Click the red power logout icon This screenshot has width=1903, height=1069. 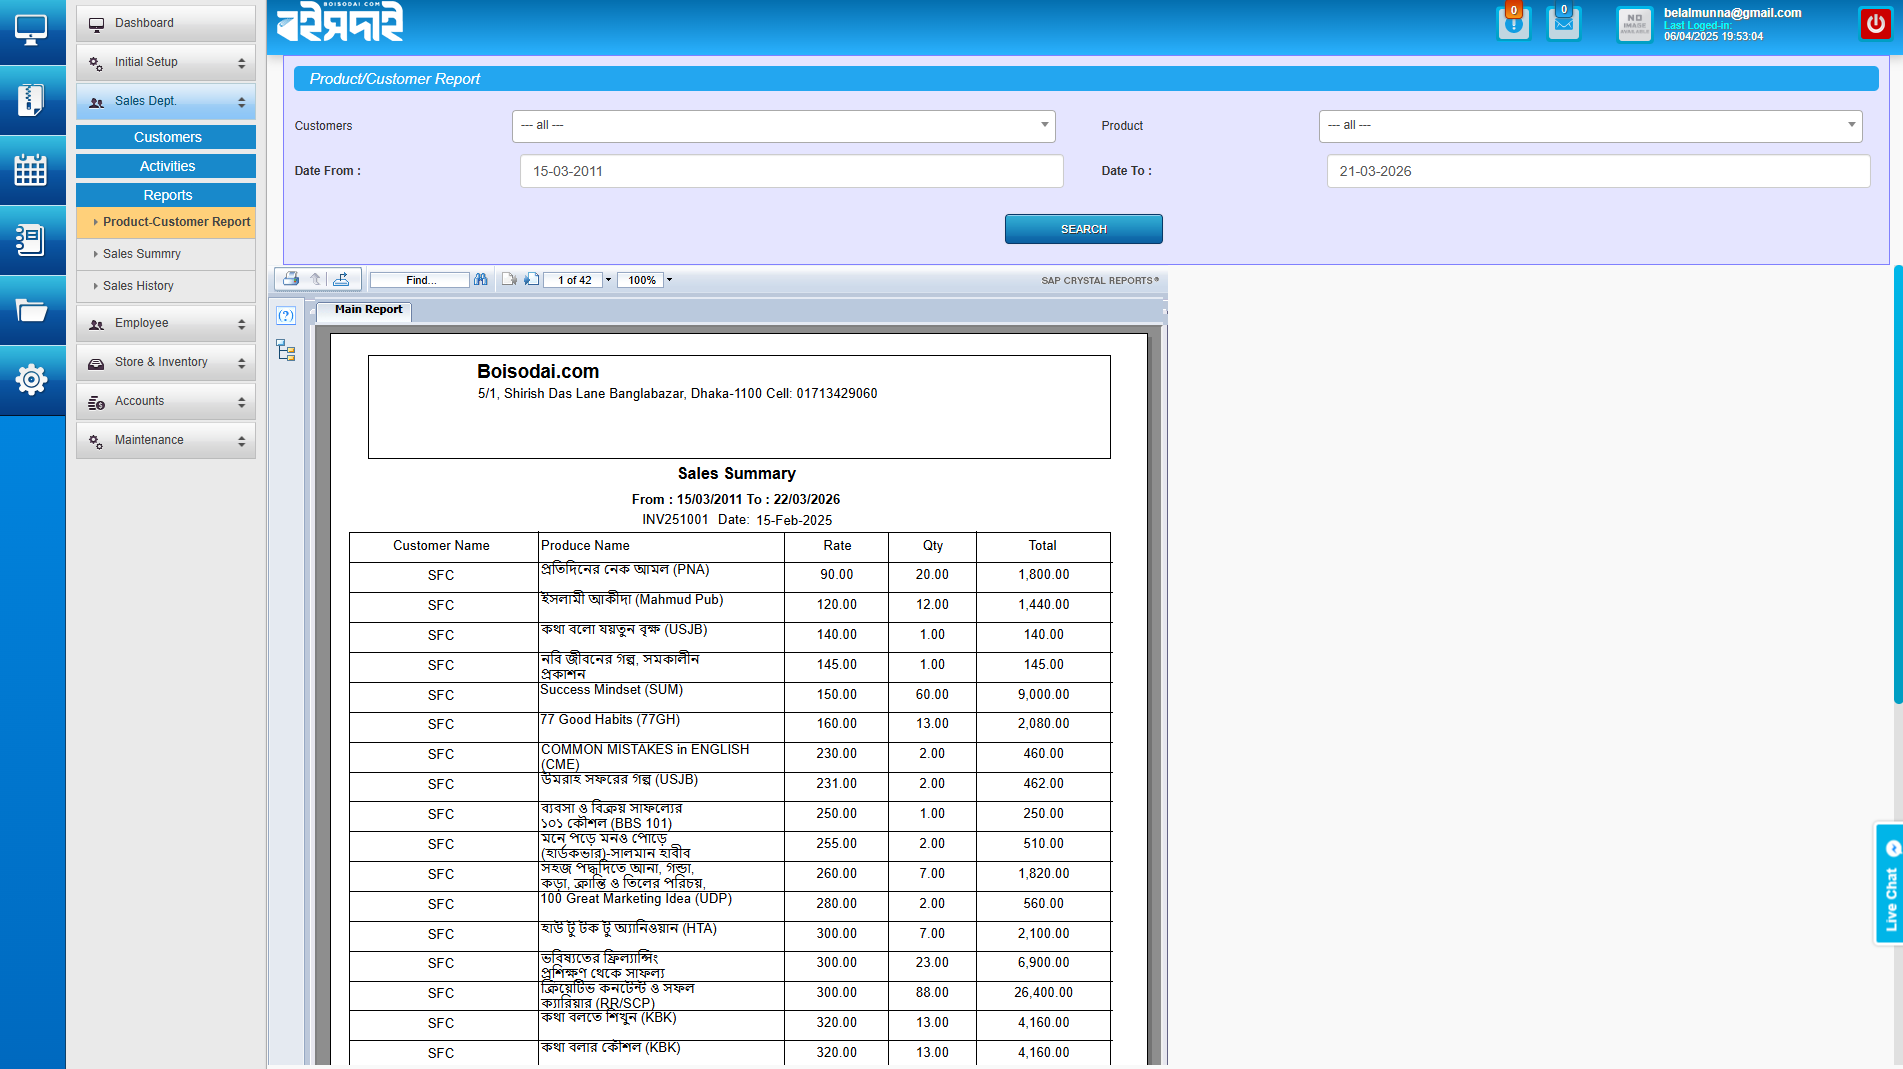pos(1875,23)
